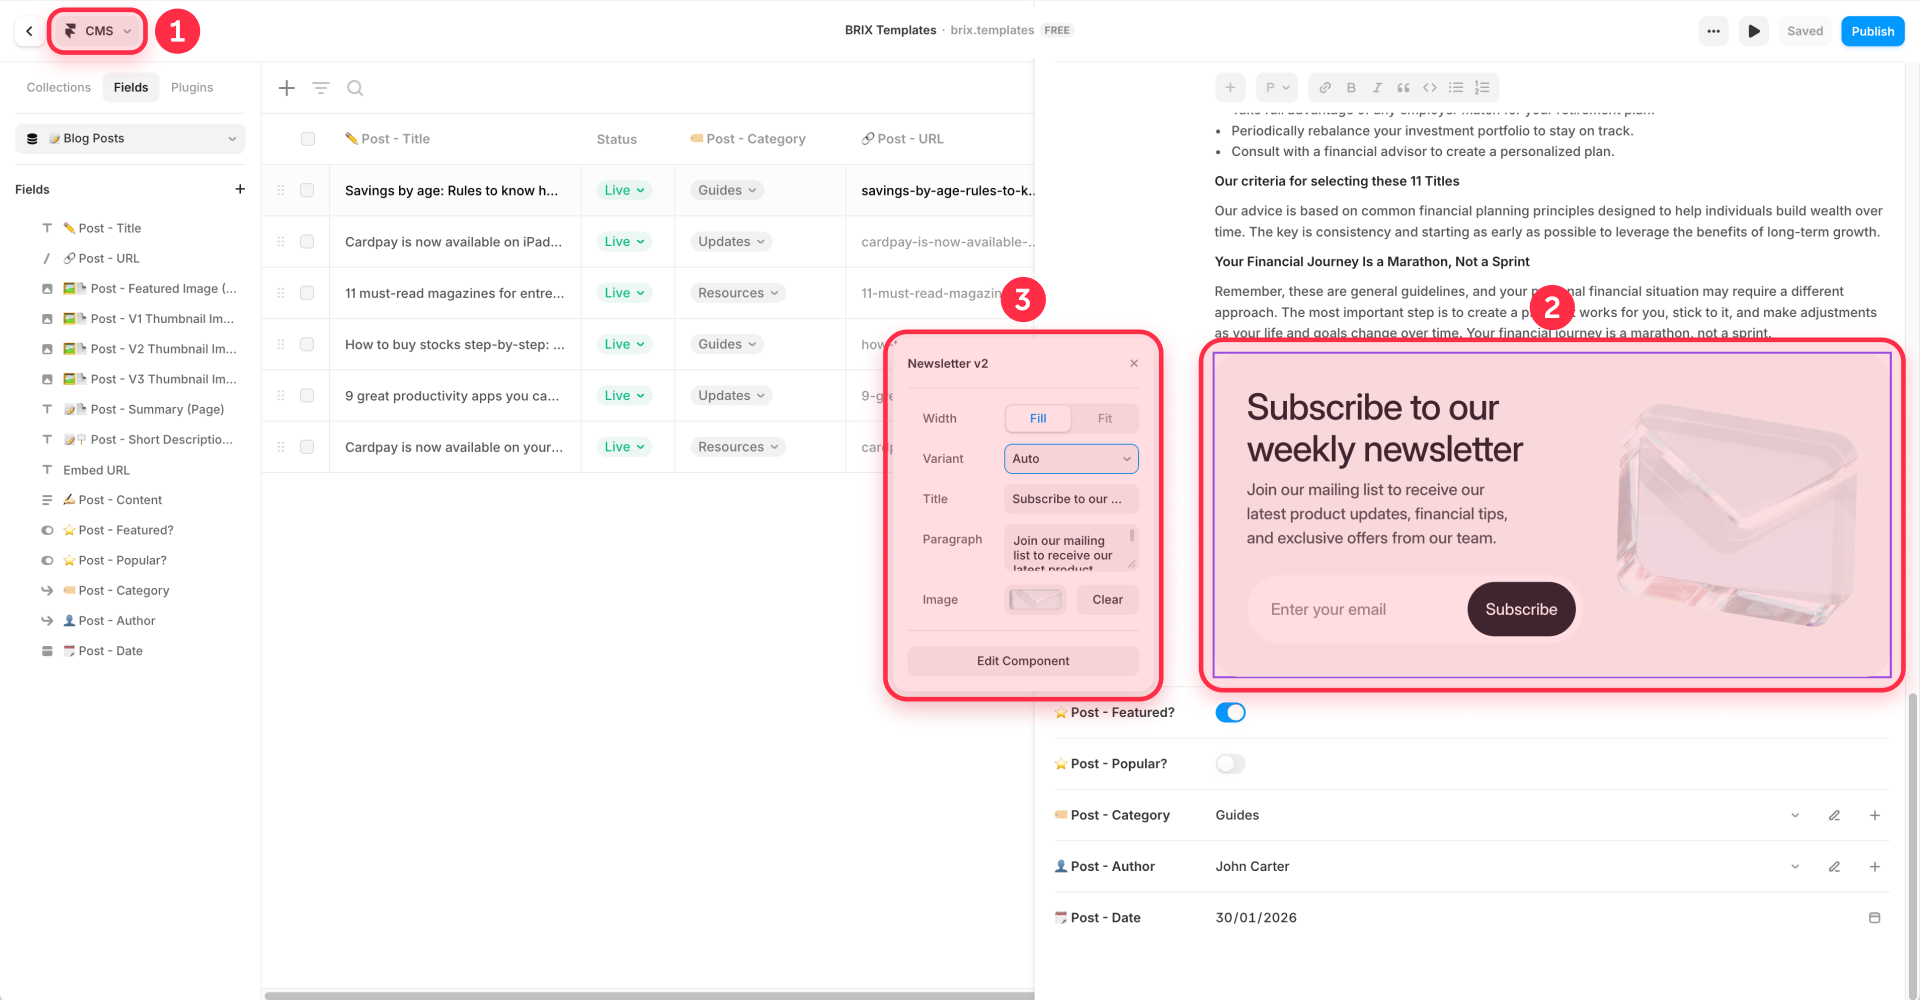1920x1000 pixels.
Task: Open Updates category dropdown for Cardpay on iPad
Action: pos(731,242)
